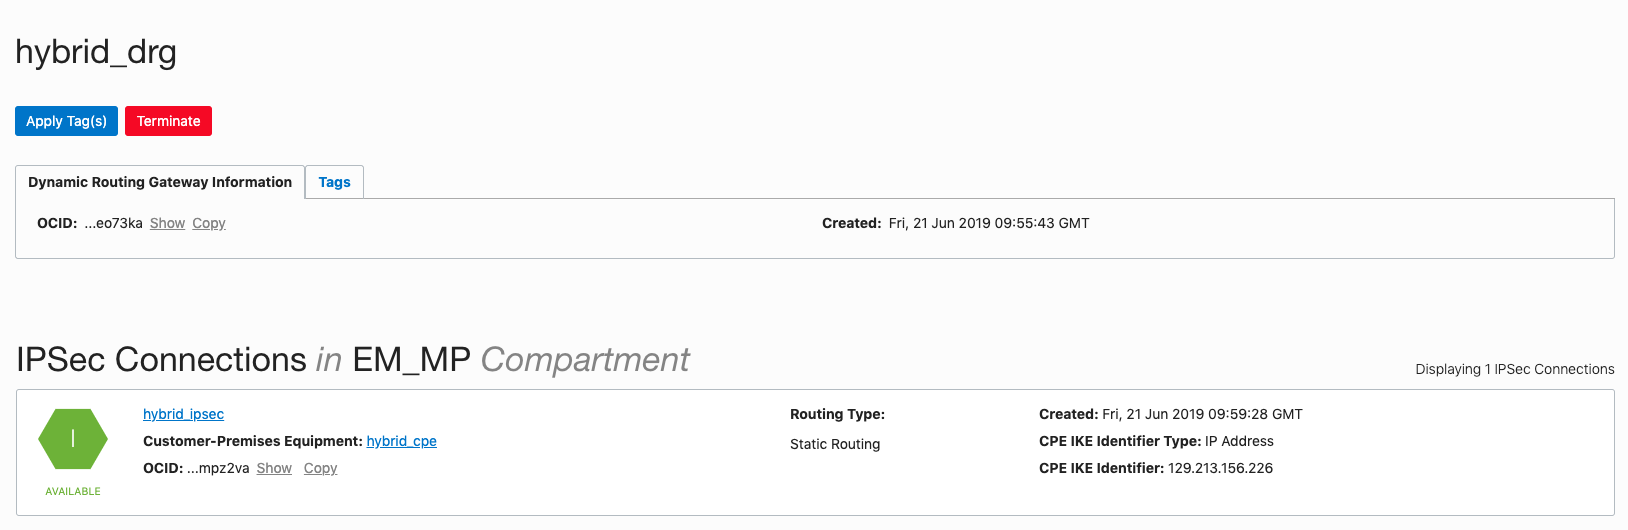
Task: Open the hybrid_cpe customer-premises equipment link
Action: (x=401, y=441)
